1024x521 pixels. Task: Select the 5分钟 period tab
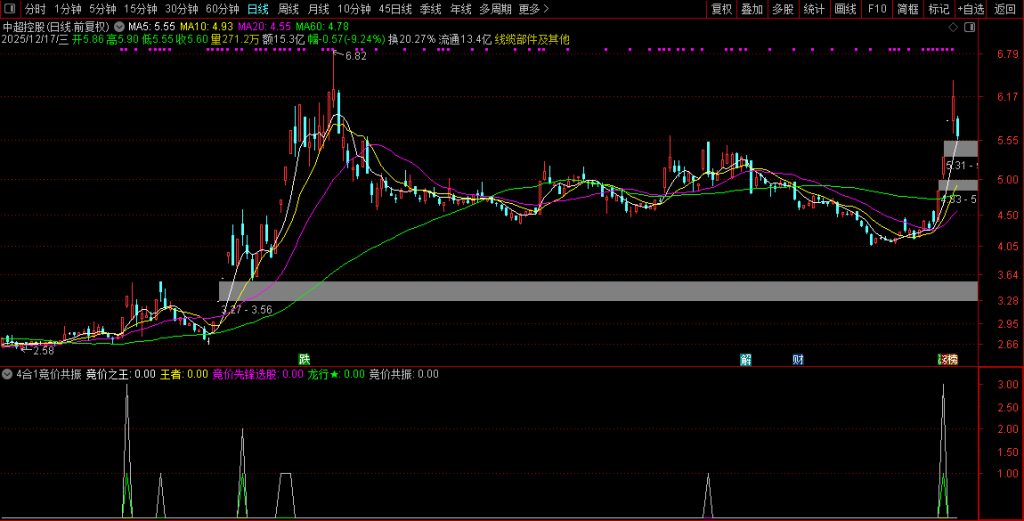point(103,9)
